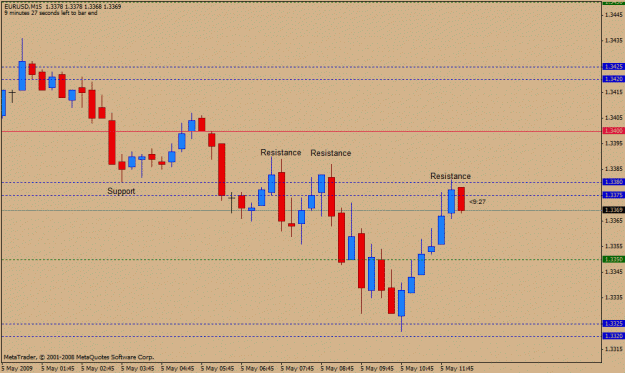Click the '5 May 08:45' time axis label
Viewport: 625px width, 373px height.
click(x=337, y=369)
